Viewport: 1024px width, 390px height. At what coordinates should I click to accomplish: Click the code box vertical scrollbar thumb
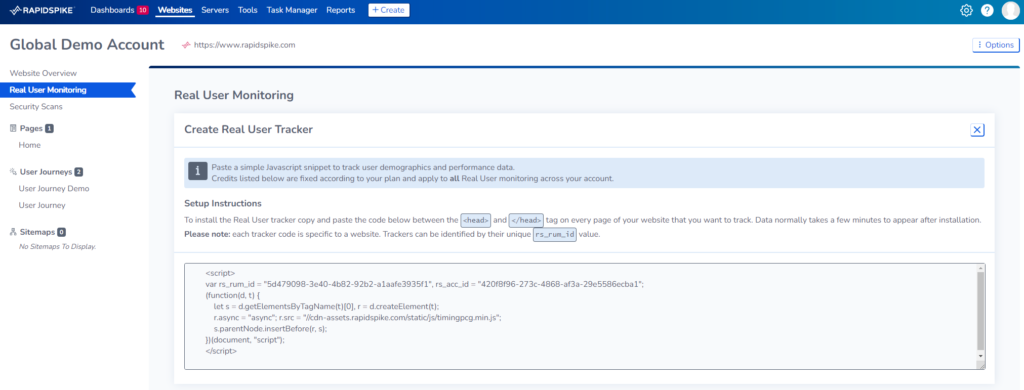pyautogui.click(x=980, y=311)
